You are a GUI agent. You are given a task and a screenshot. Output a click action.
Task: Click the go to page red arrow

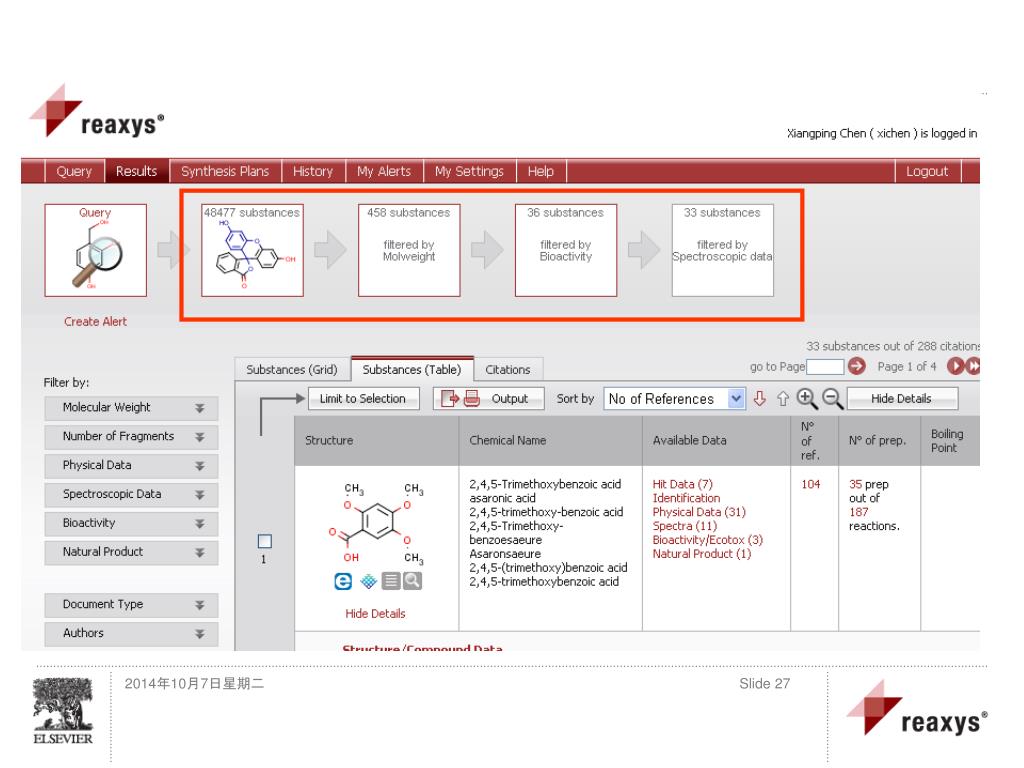coord(857,366)
